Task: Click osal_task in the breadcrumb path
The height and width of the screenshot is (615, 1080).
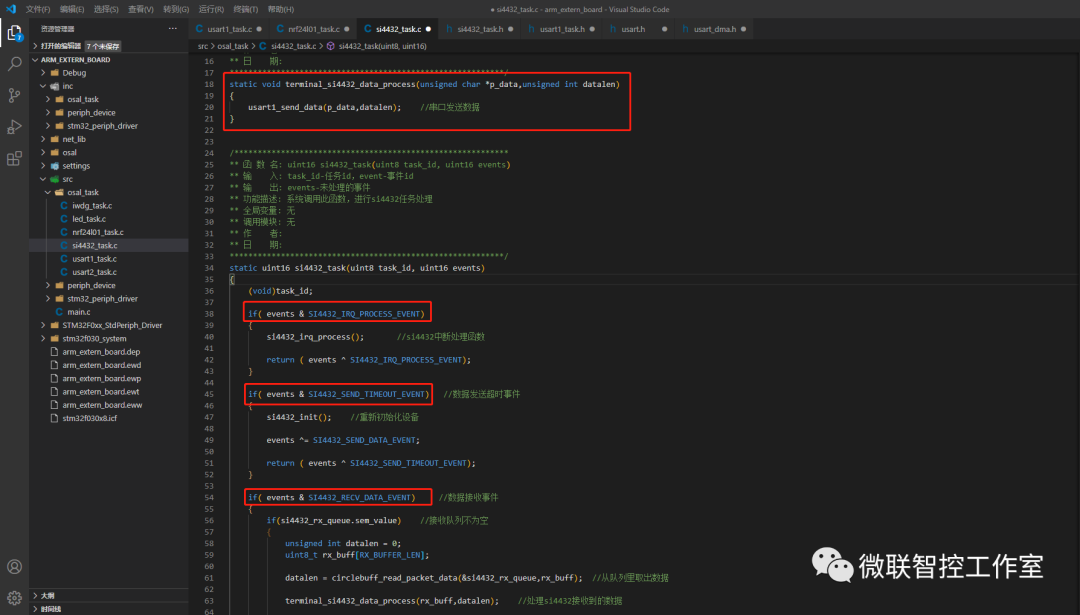Action: pos(233,46)
